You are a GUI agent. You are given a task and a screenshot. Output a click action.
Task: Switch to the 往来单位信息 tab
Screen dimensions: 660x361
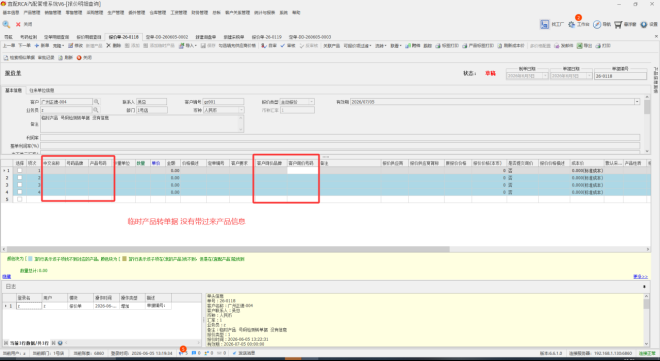41,90
